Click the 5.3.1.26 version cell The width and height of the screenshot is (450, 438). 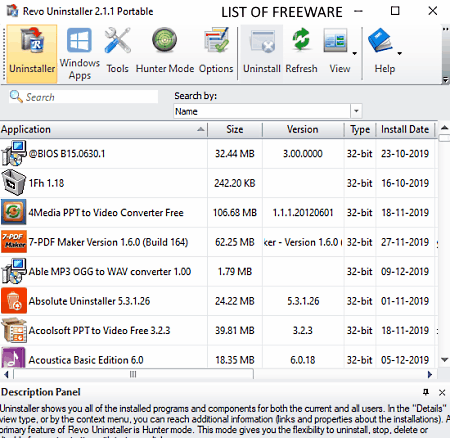303,301
